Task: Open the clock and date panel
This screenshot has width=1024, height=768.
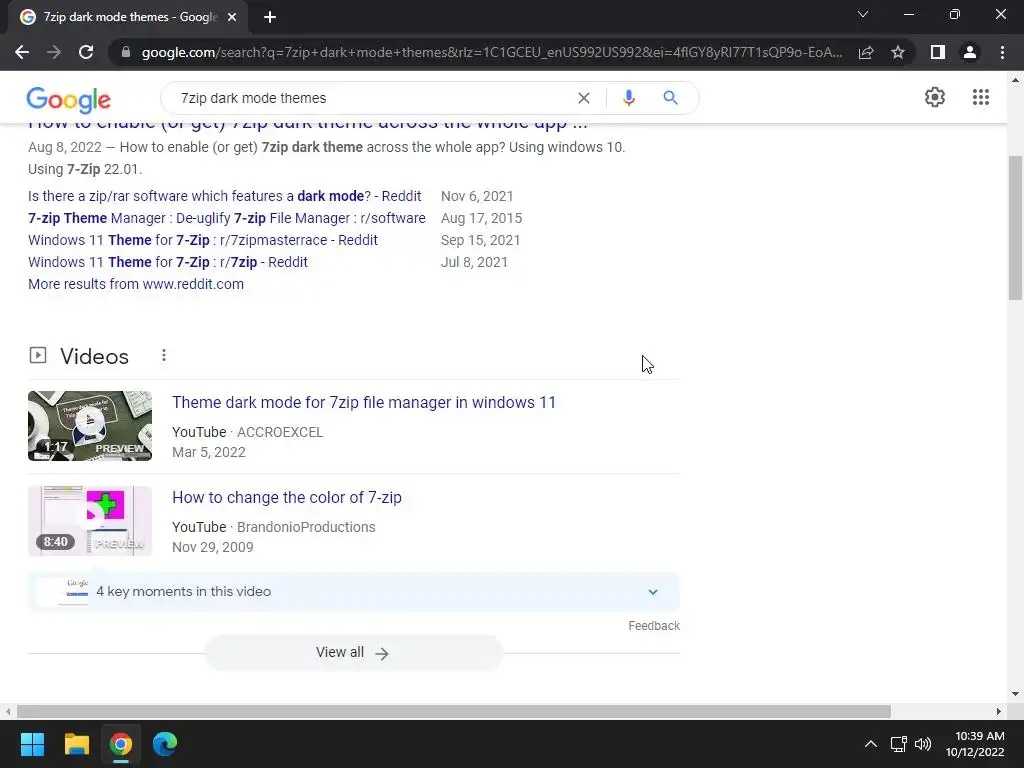Action: pos(975,744)
